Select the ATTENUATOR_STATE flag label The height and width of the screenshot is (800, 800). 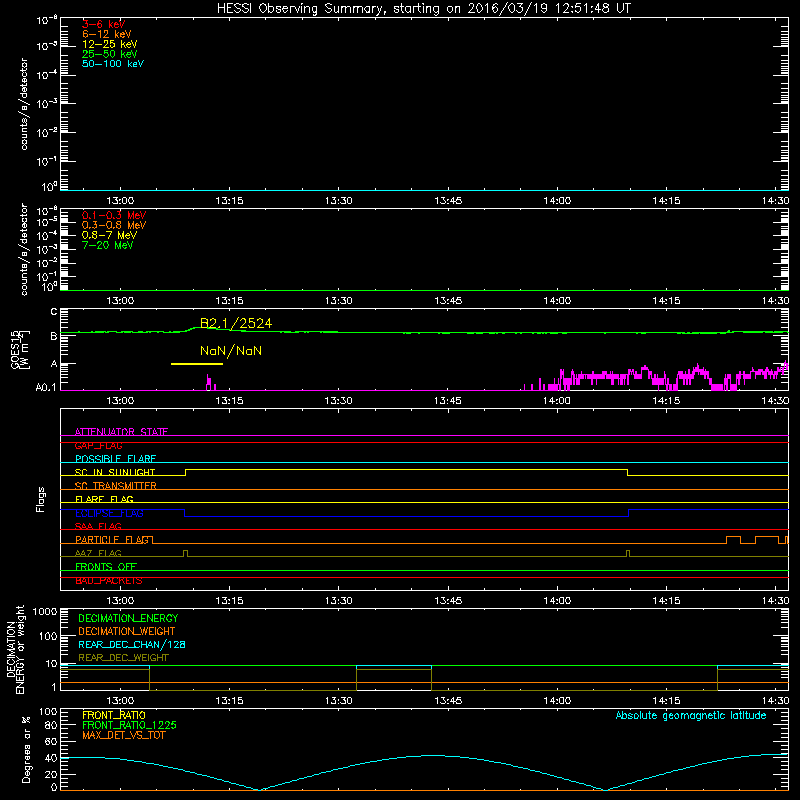pos(121,432)
